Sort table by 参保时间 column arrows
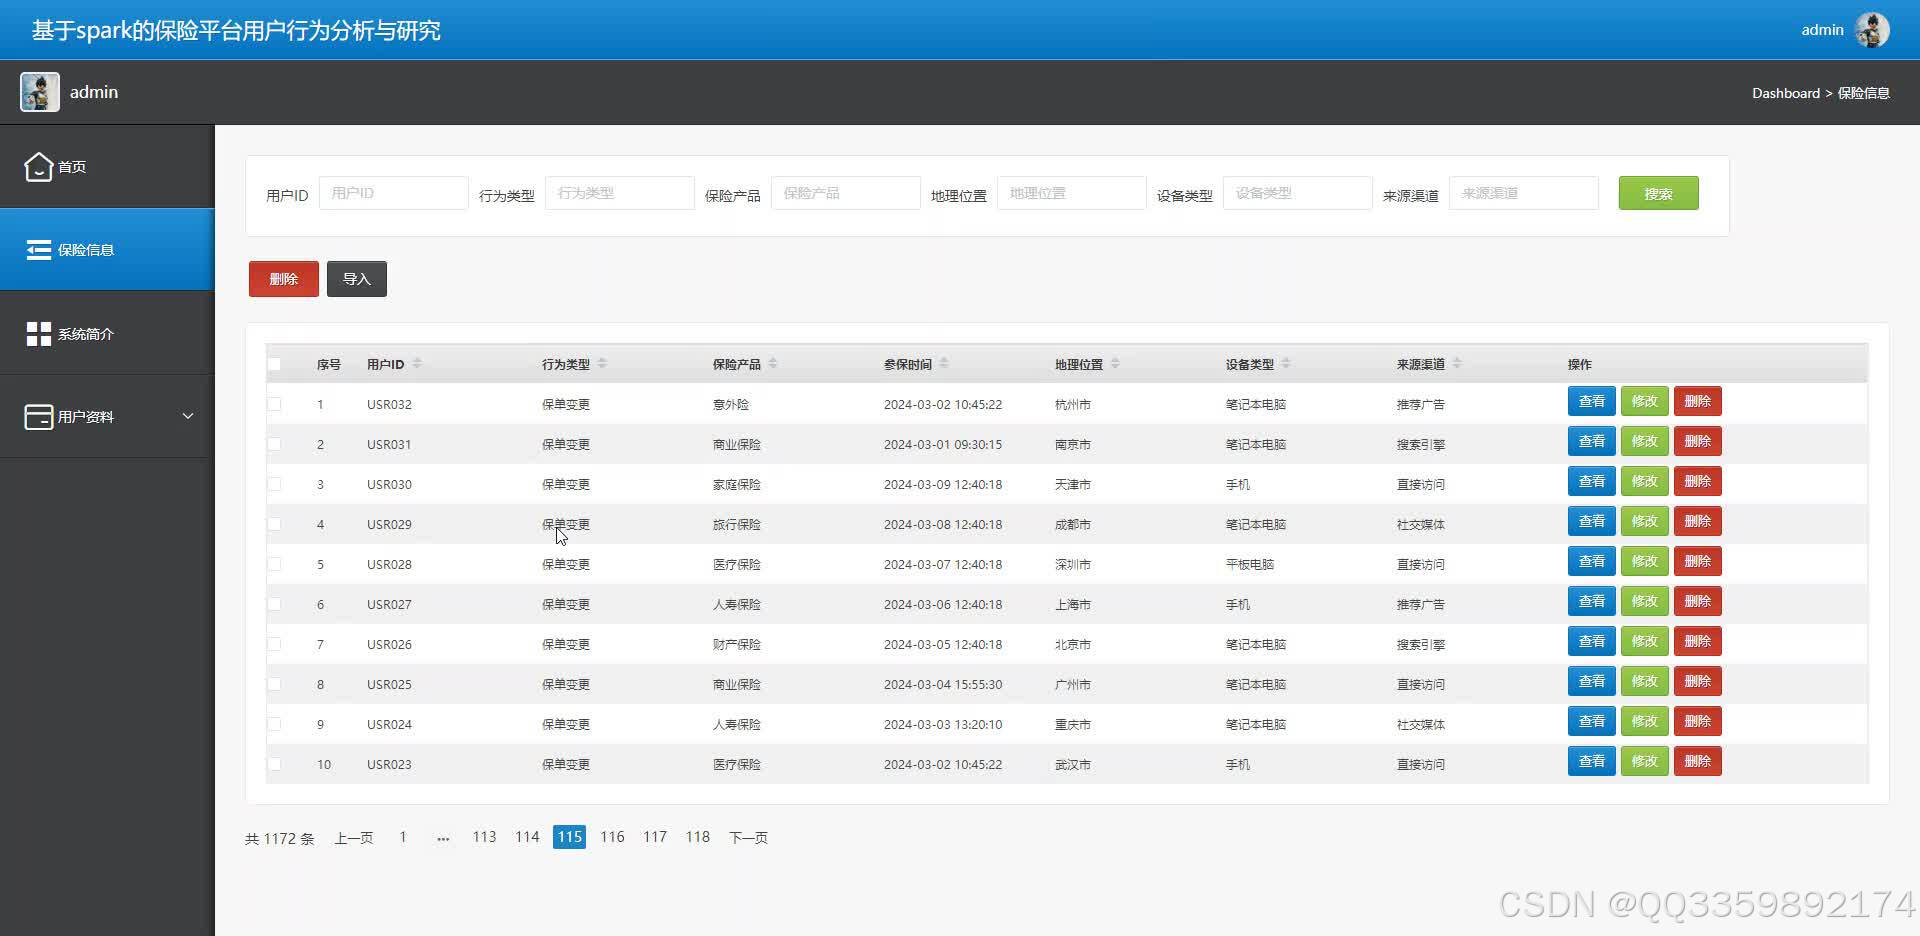 944,363
